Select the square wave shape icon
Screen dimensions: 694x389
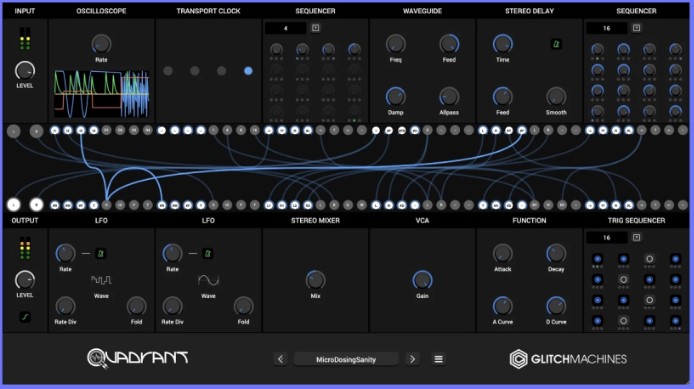tap(101, 280)
